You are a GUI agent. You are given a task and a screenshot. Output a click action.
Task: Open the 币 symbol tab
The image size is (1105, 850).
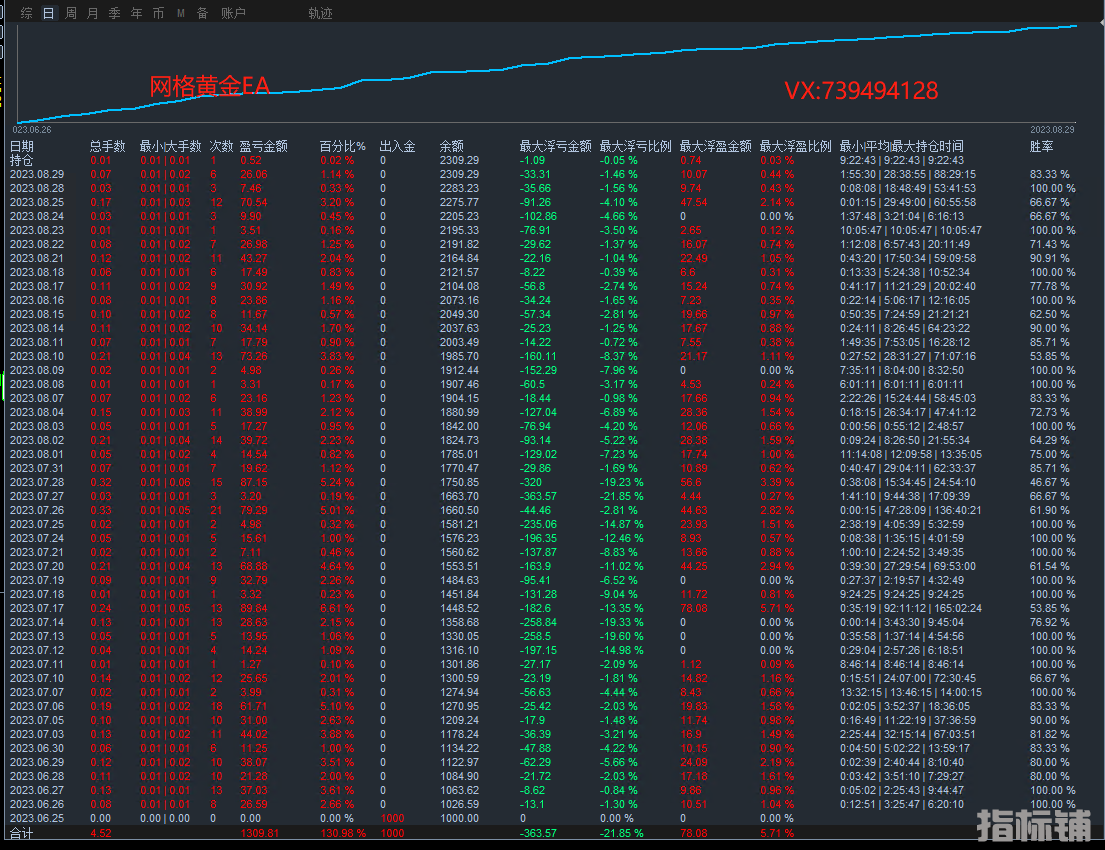(x=158, y=13)
